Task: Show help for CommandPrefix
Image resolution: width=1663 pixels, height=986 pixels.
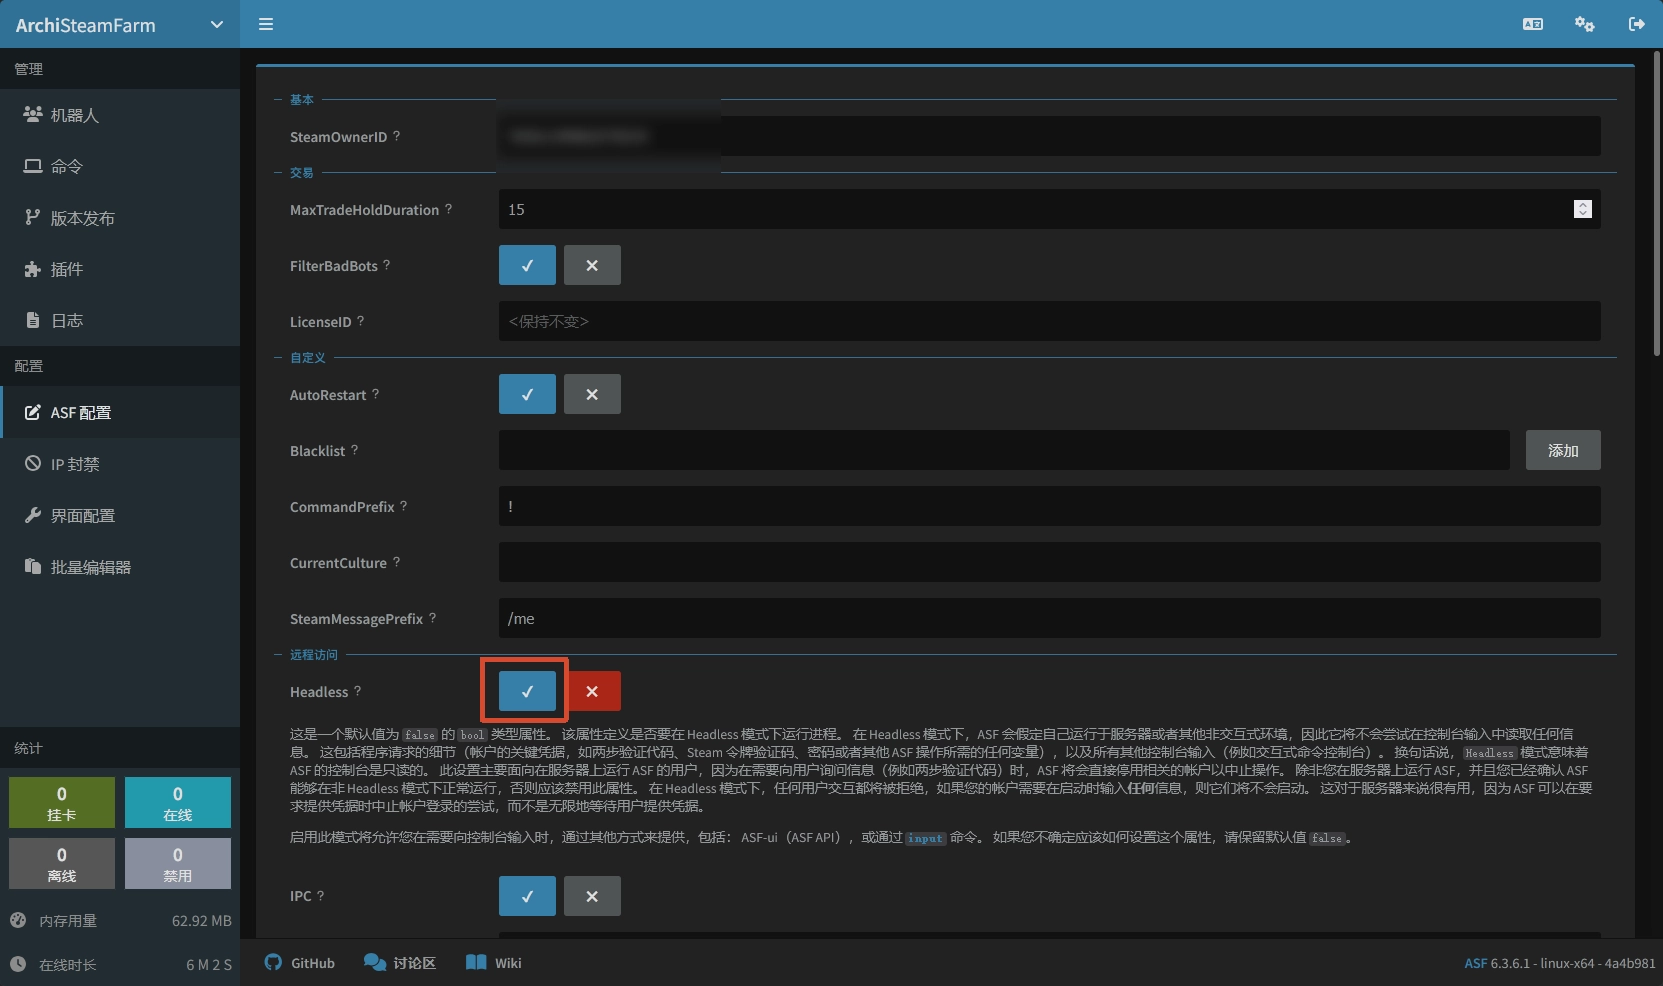Action: pyautogui.click(x=403, y=506)
